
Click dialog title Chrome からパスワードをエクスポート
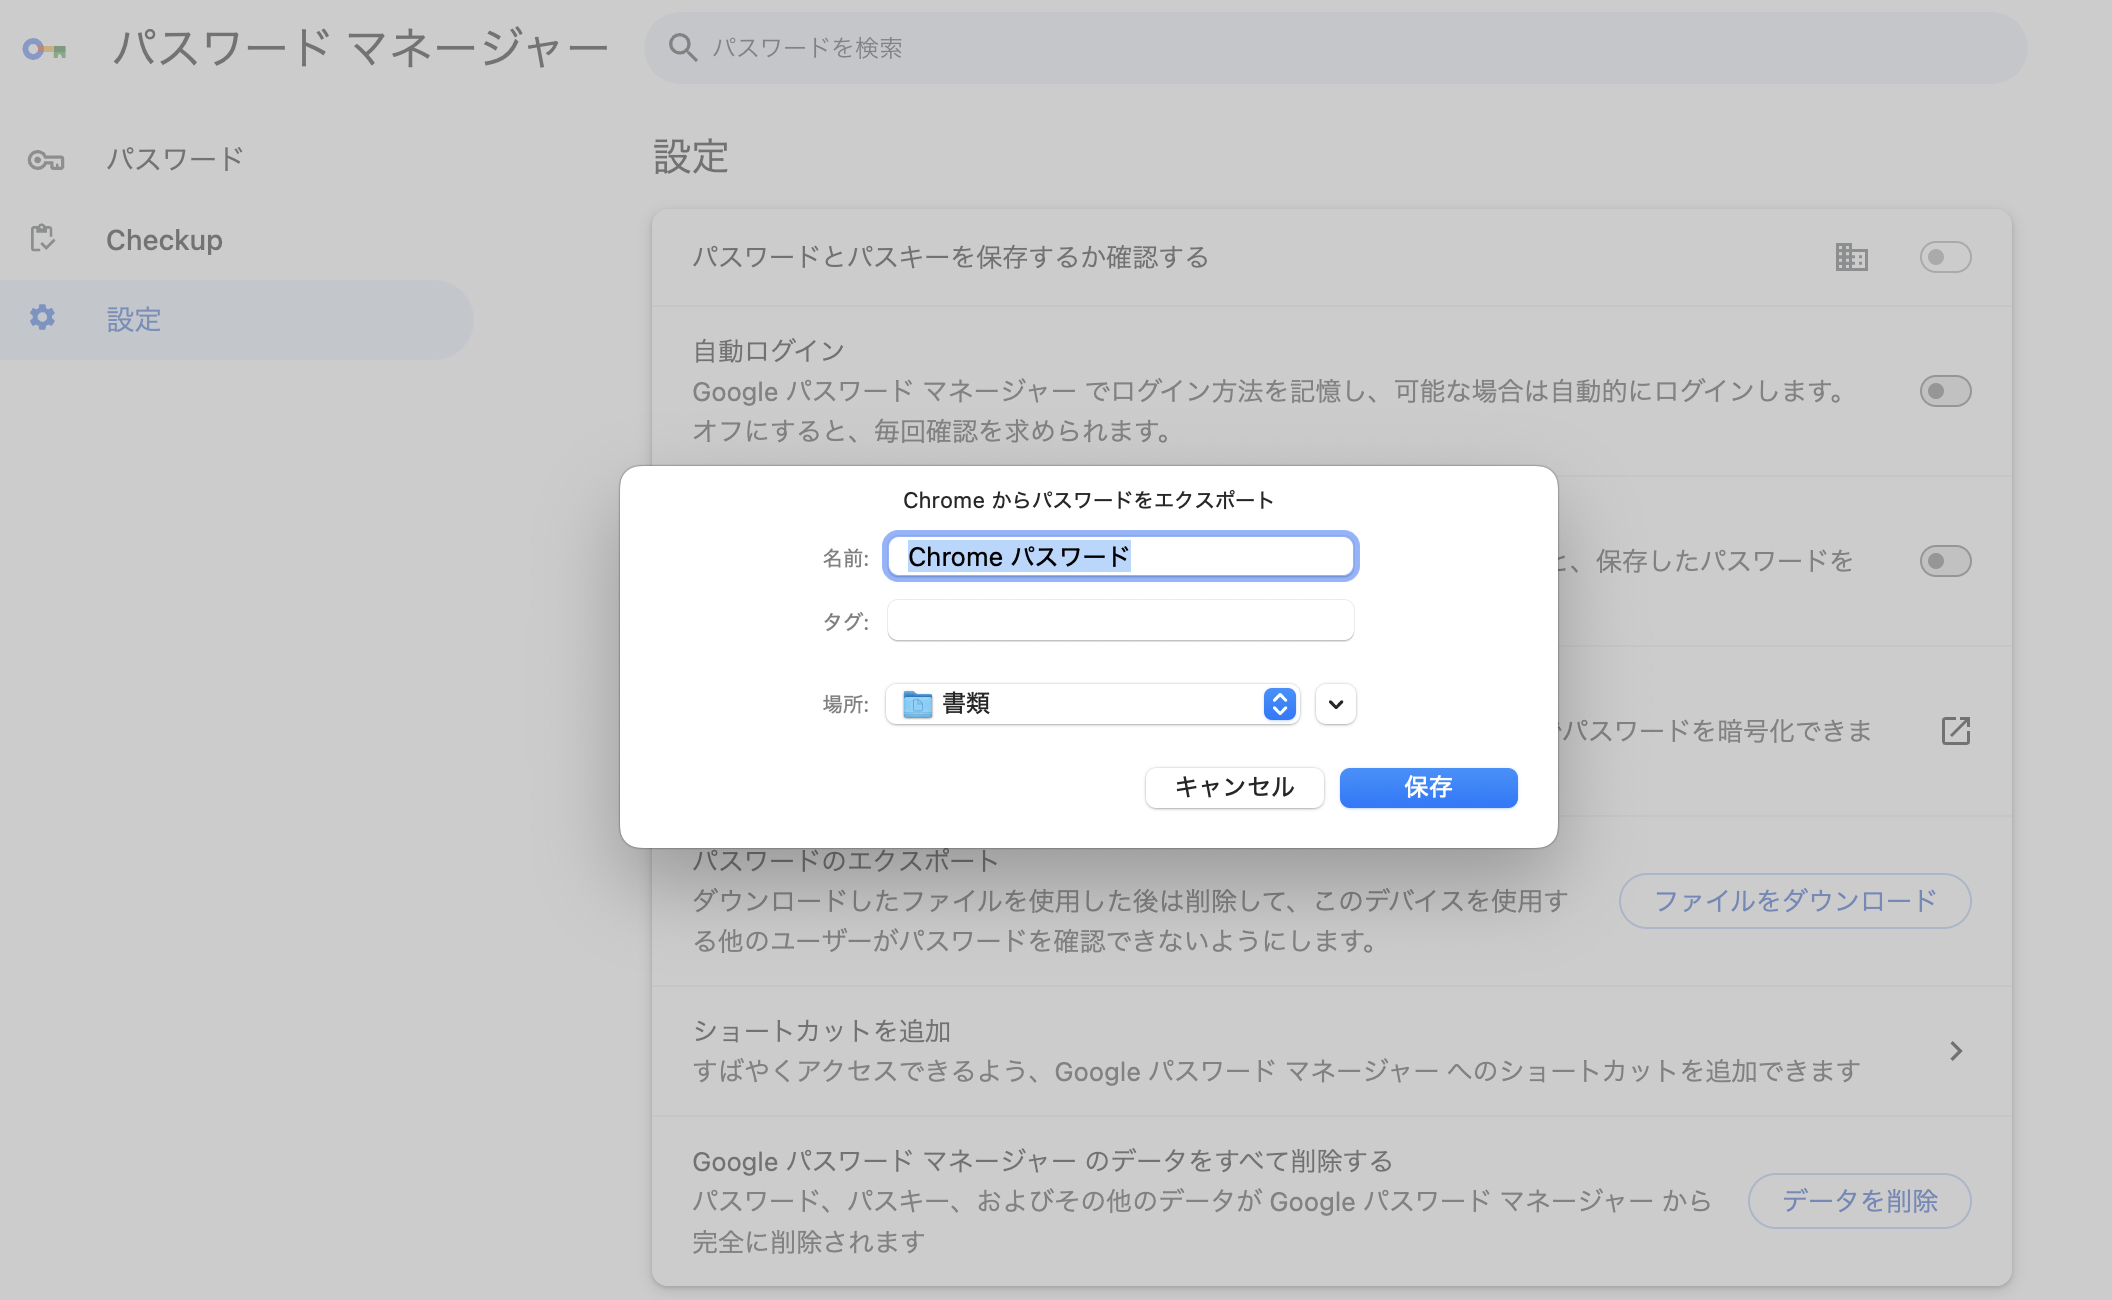[x=1088, y=500]
